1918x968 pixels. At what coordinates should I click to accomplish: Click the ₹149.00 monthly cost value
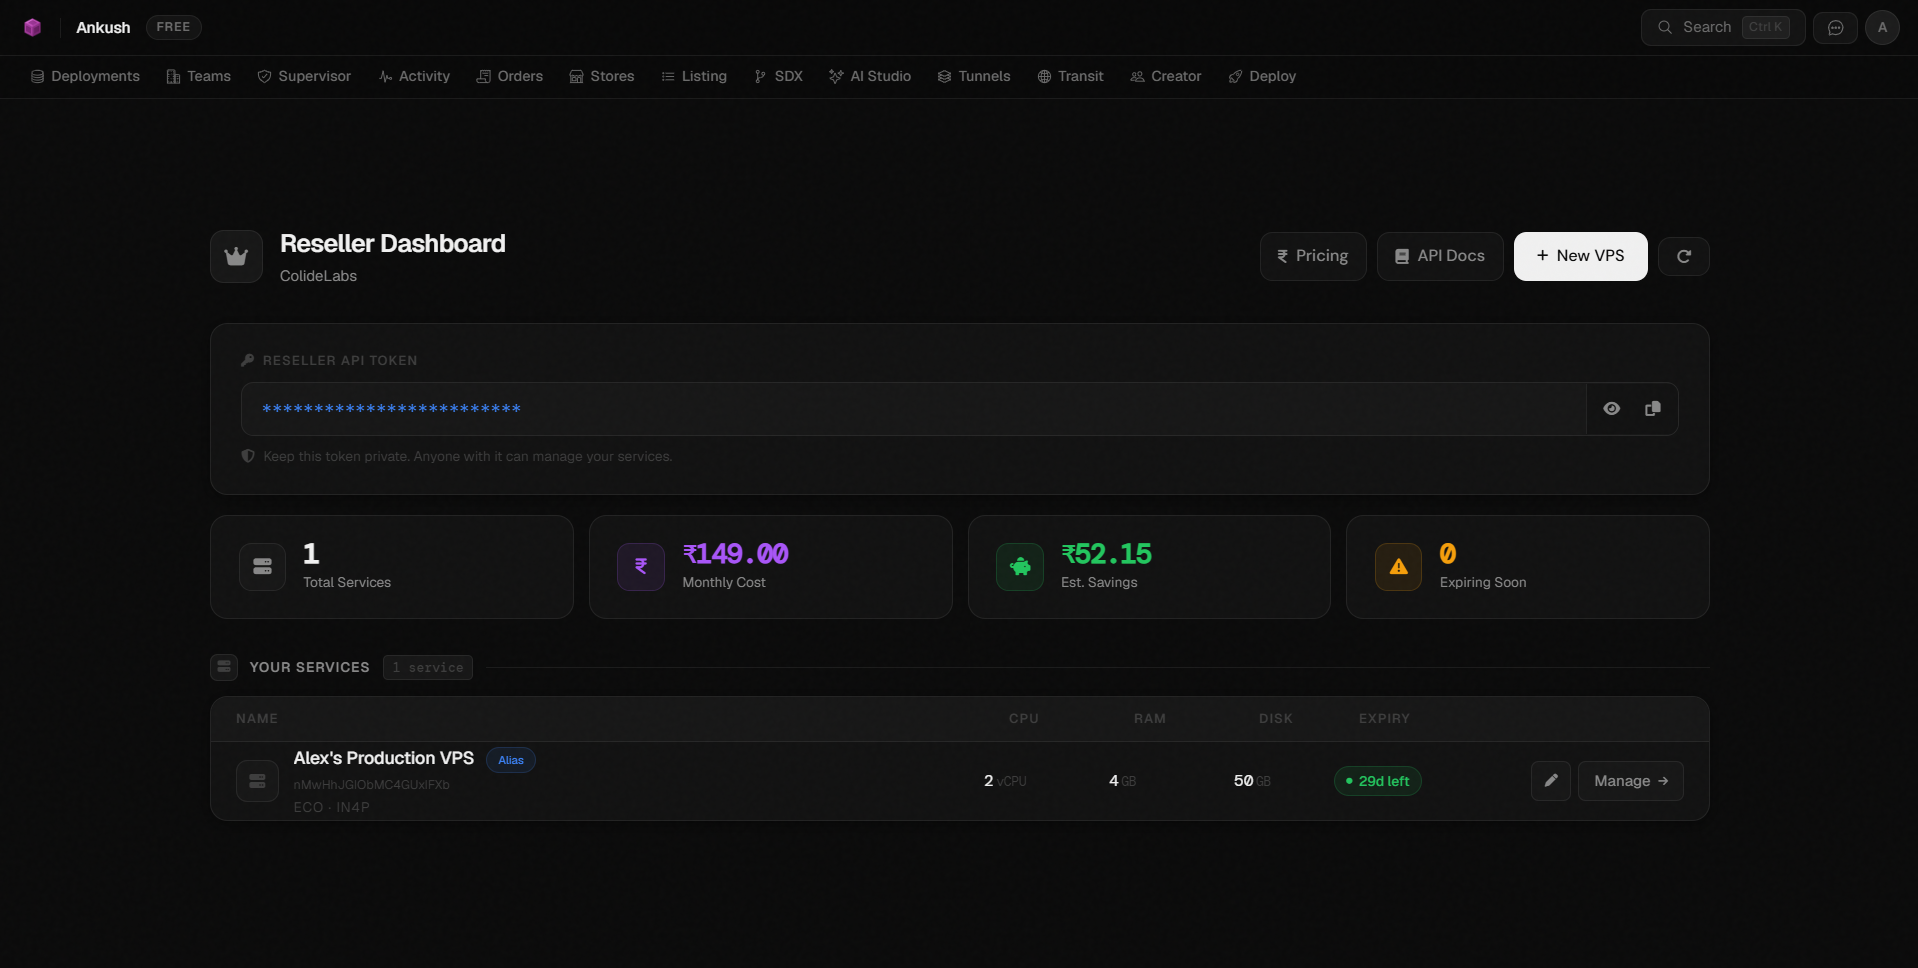coord(735,554)
